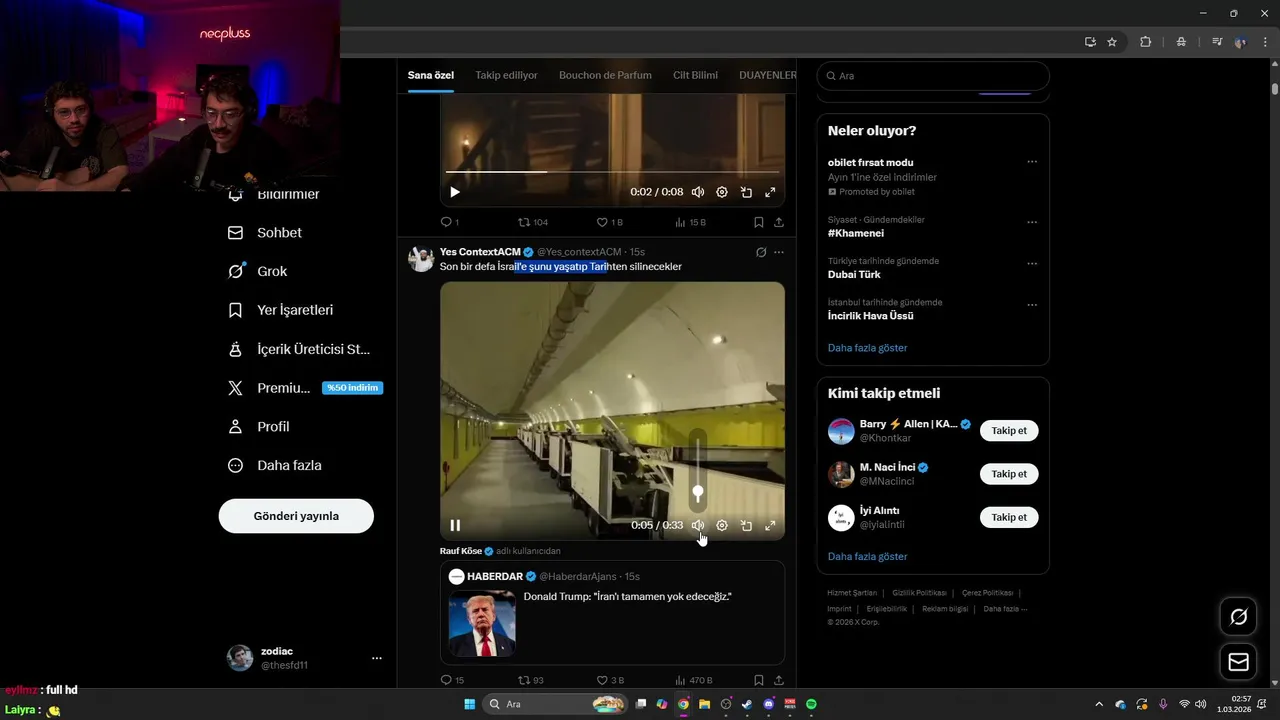
Task: Open options for İncirlik Hava Üssü trend
Action: (x=1032, y=305)
